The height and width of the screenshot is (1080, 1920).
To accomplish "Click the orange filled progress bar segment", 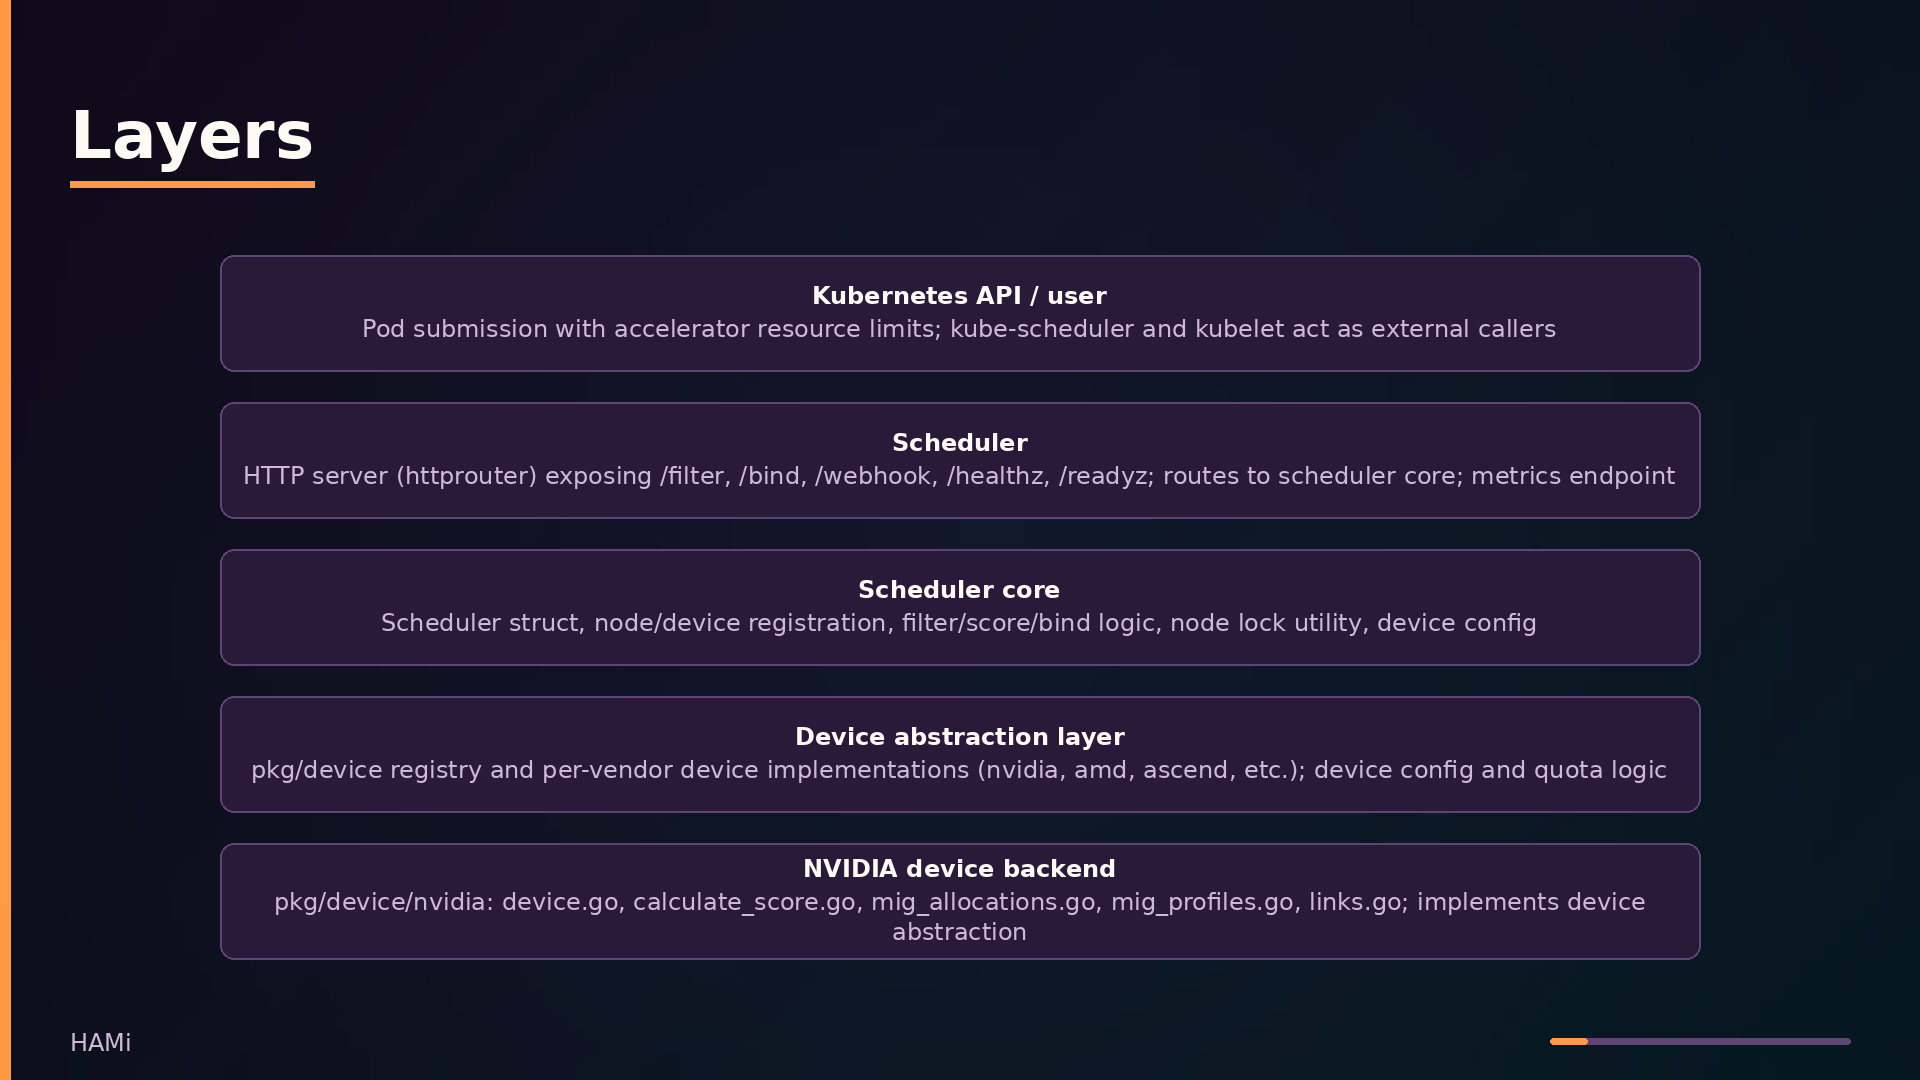I will point(1569,1041).
